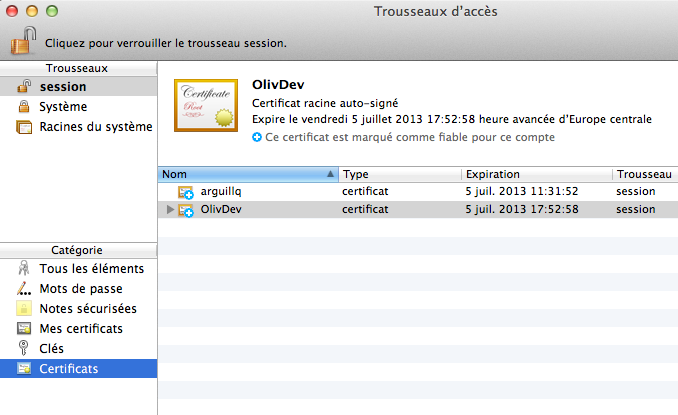This screenshot has width=678, height=415.
Task: Select Mots de passe category
Action: click(x=80, y=289)
